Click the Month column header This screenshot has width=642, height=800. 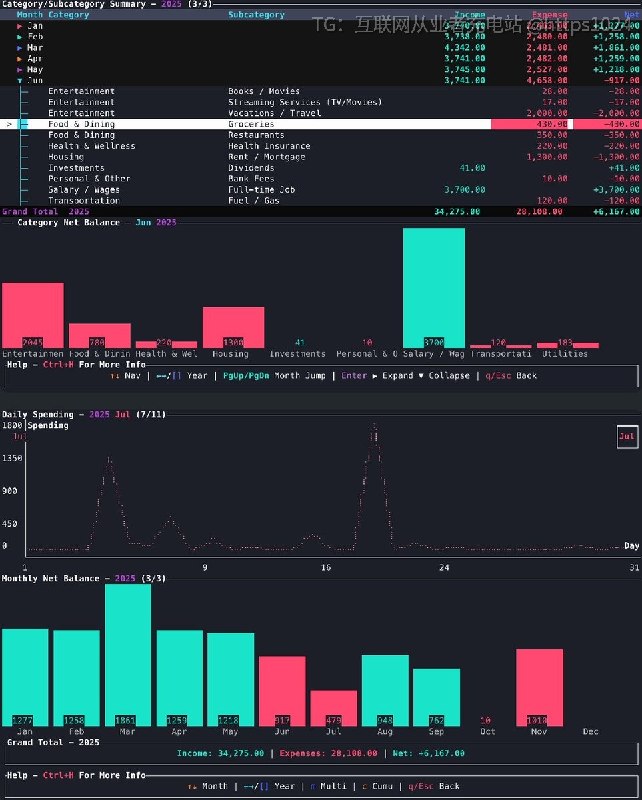[x=30, y=15]
